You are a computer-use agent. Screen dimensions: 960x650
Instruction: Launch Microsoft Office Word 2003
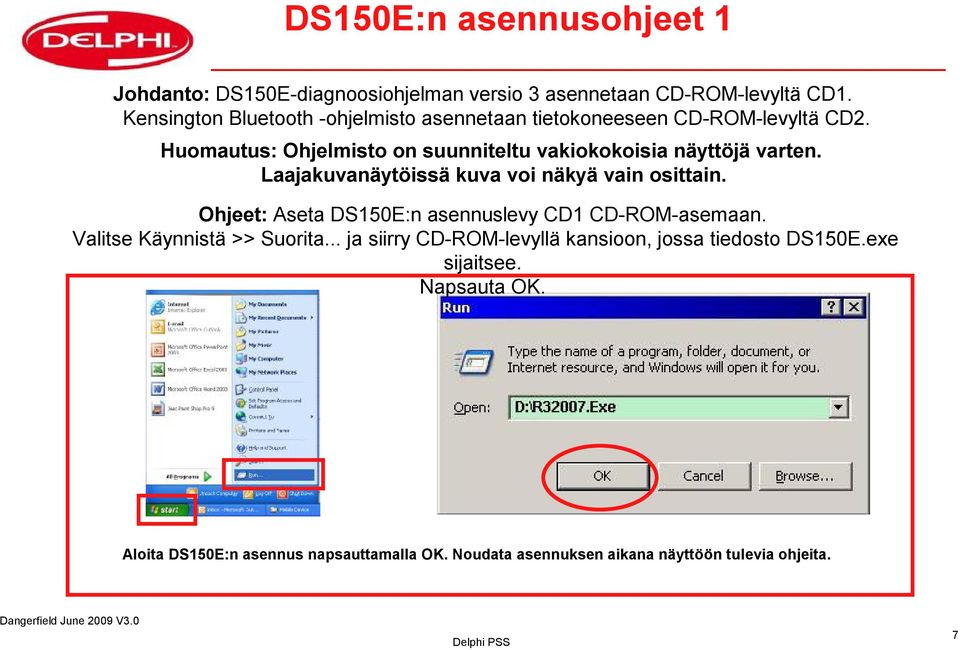(189, 389)
